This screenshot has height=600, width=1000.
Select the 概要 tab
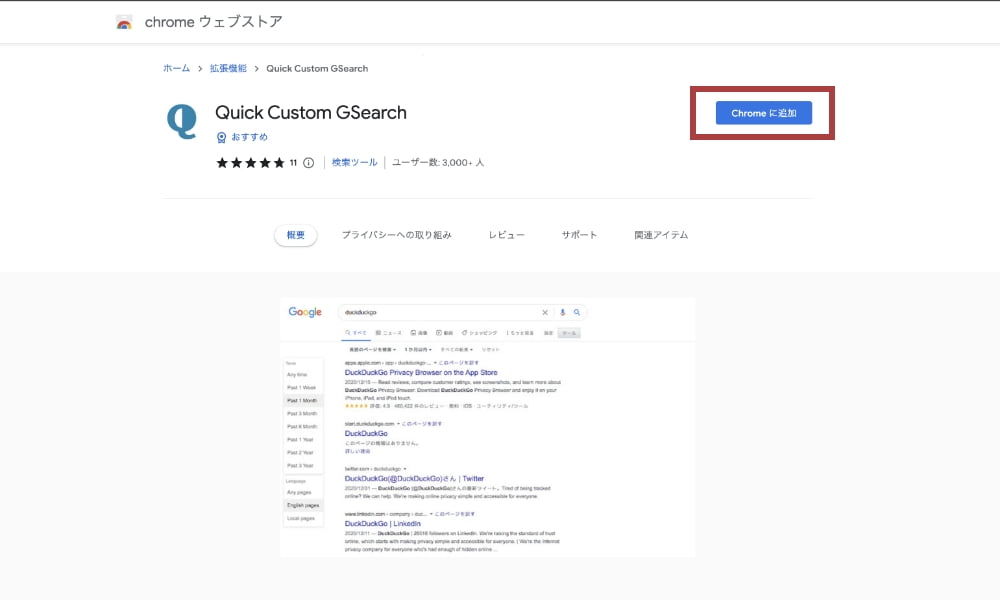click(x=296, y=235)
